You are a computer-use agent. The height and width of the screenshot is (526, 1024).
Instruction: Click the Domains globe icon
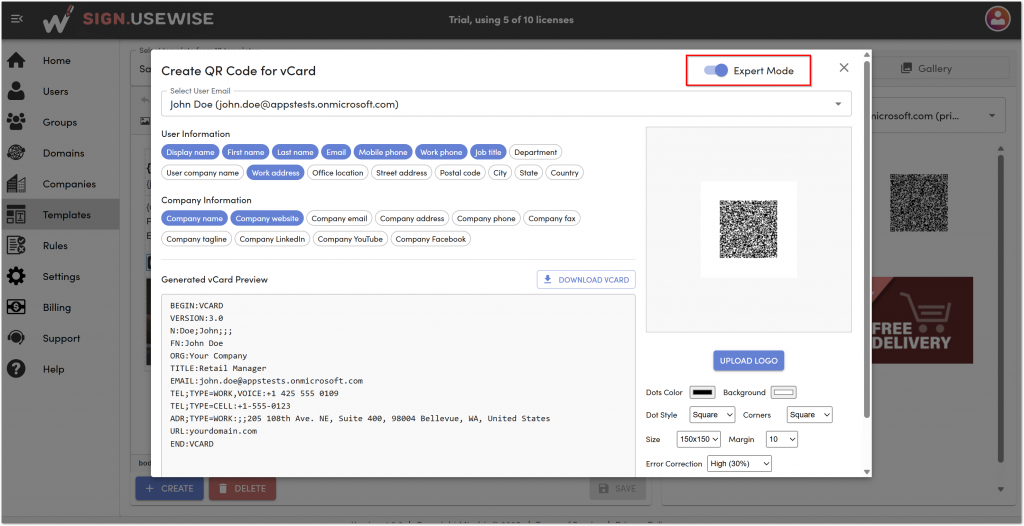point(16,153)
